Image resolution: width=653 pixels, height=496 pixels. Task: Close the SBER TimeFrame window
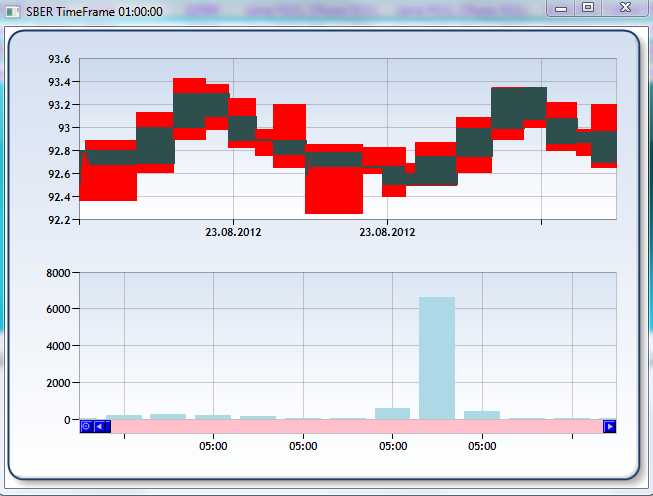(625, 7)
